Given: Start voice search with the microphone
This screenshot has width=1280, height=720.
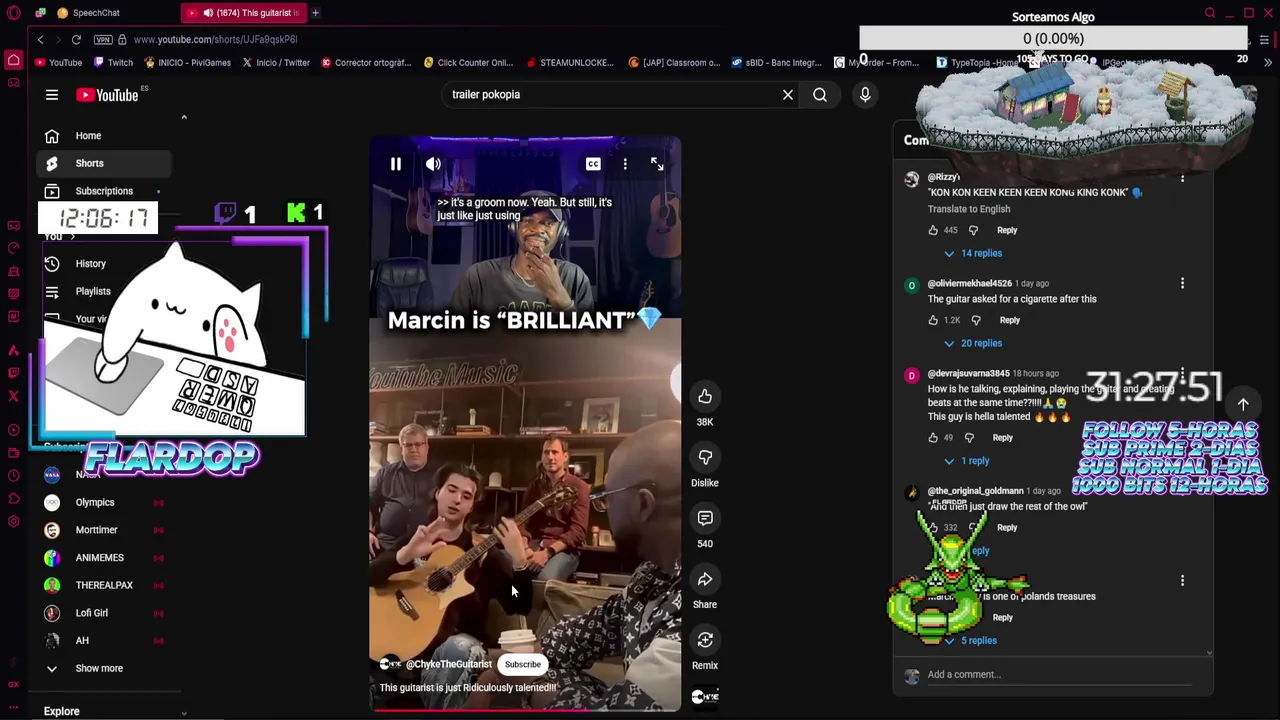Looking at the screenshot, I should tap(865, 95).
